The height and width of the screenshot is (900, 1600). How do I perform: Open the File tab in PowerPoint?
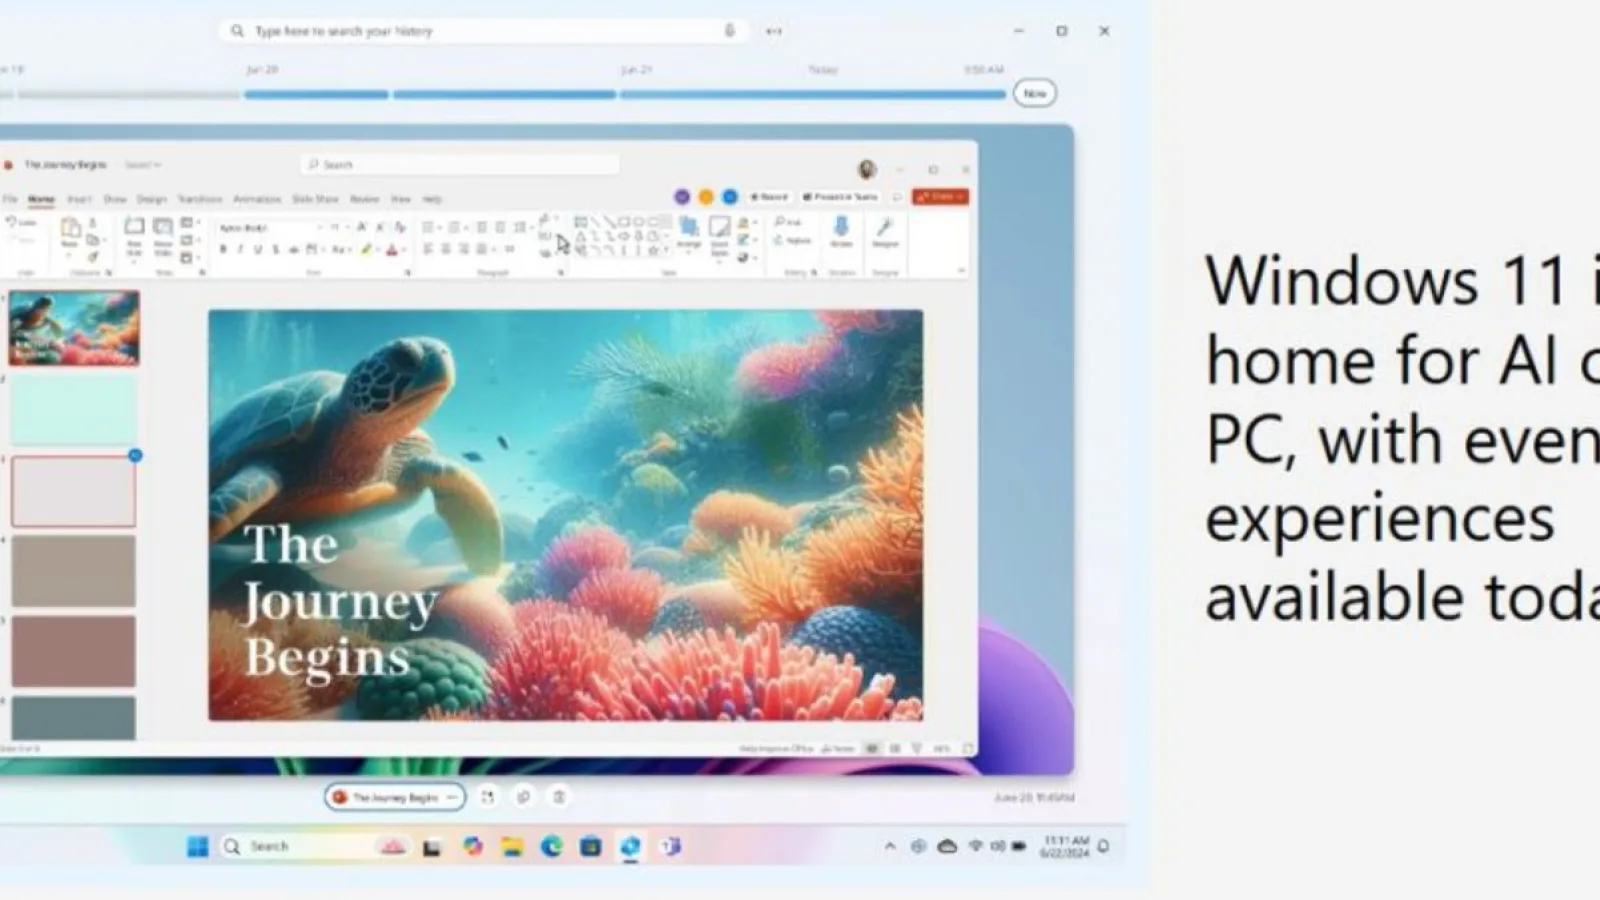(10, 199)
